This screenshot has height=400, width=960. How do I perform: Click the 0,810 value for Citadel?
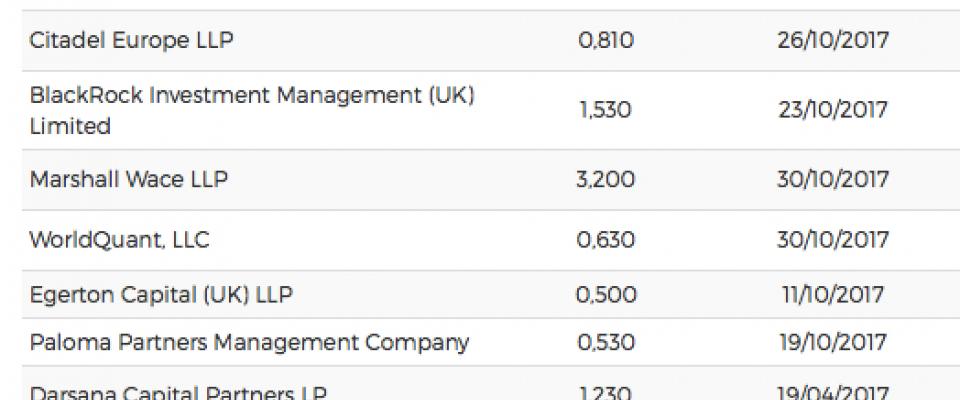click(606, 40)
